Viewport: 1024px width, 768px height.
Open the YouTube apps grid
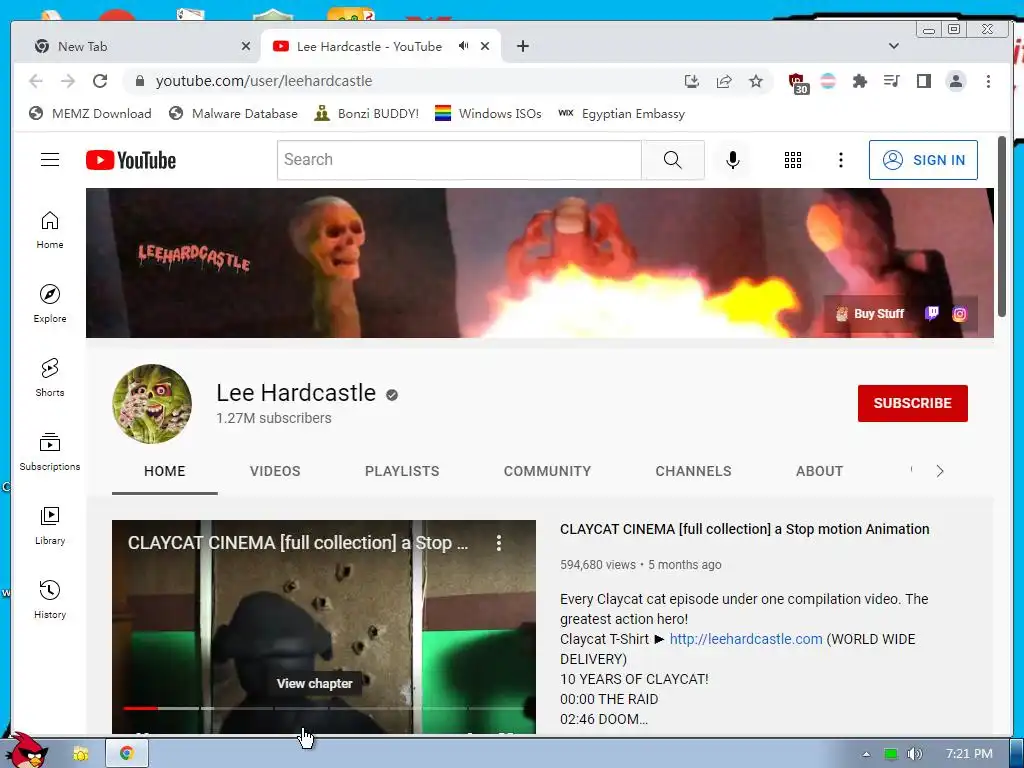click(x=793, y=160)
